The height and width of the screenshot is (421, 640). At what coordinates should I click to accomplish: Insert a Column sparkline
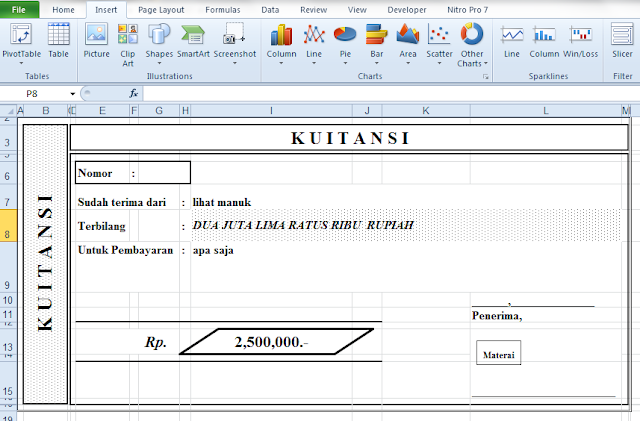coord(544,41)
